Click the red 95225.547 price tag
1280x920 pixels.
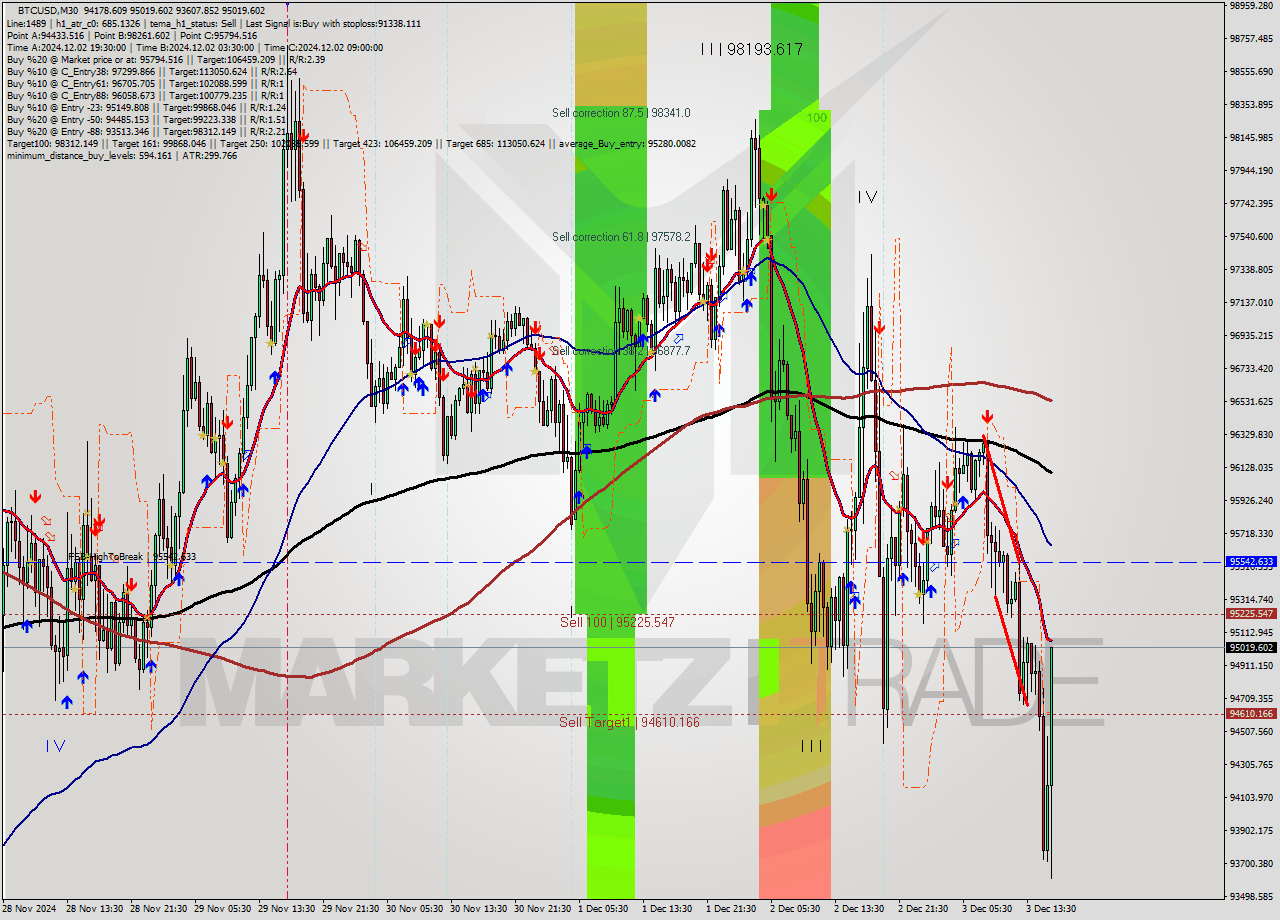tap(1251, 614)
